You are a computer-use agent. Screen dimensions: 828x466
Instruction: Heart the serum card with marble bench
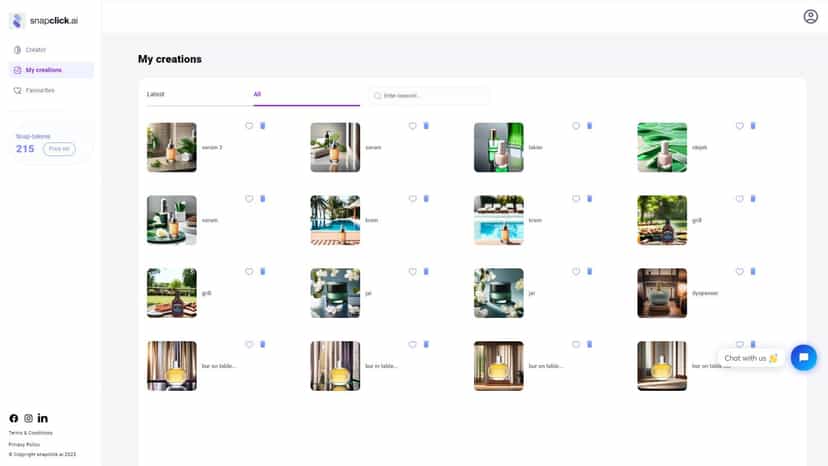point(413,126)
